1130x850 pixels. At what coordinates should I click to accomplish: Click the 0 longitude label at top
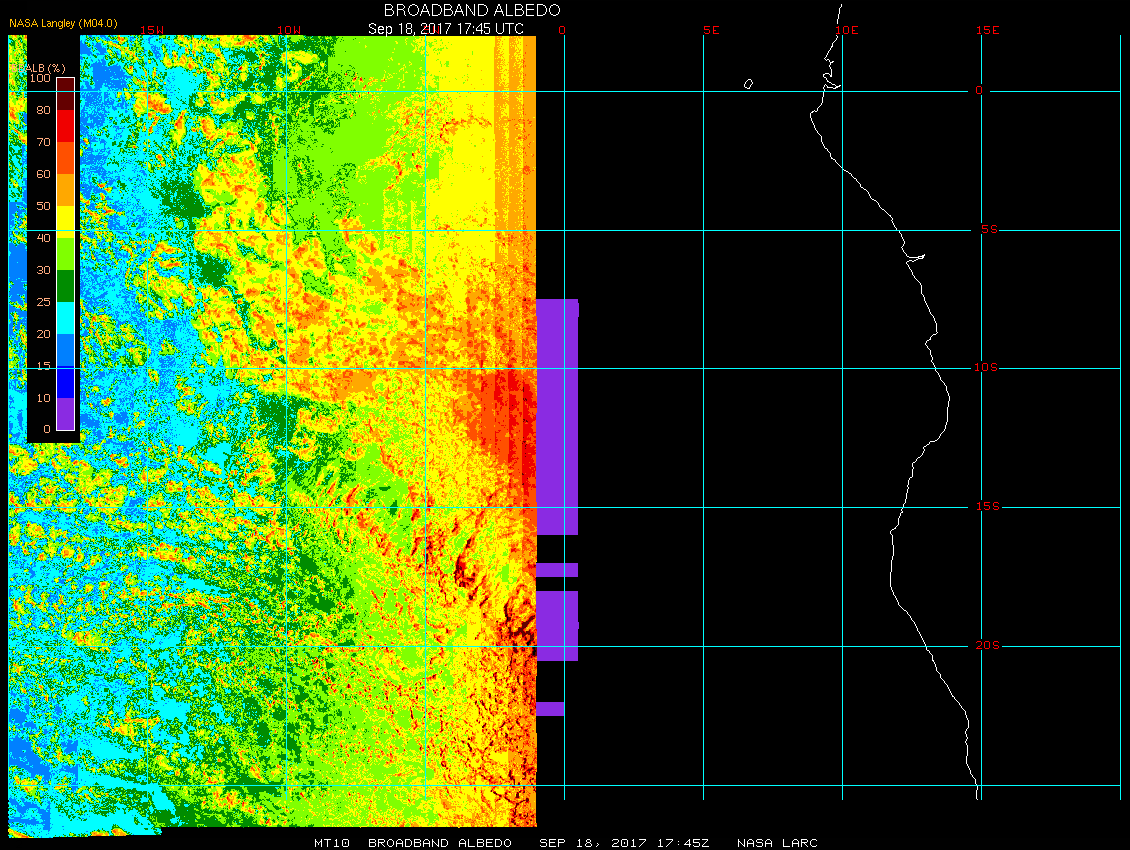click(562, 30)
